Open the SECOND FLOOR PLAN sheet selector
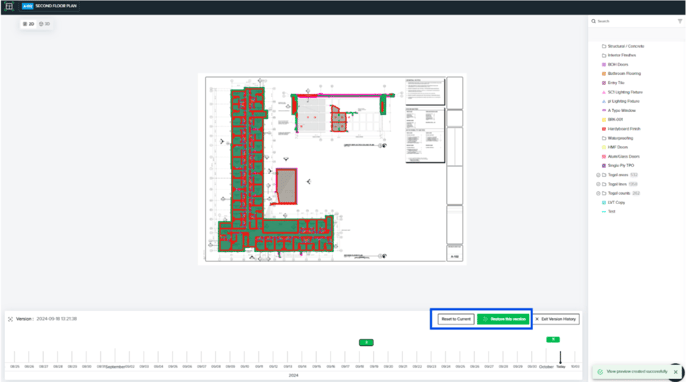 click(50, 6)
